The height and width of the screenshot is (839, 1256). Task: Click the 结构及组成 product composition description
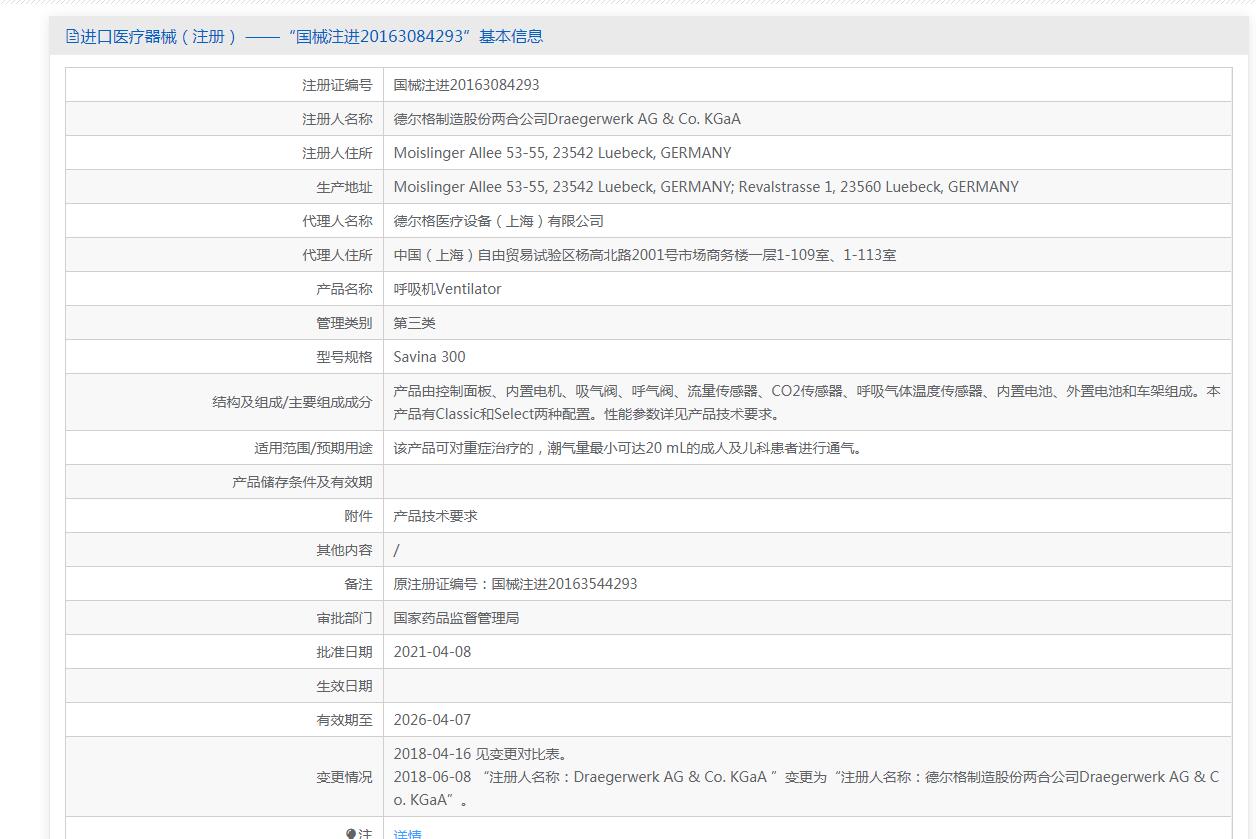pyautogui.click(x=806, y=402)
